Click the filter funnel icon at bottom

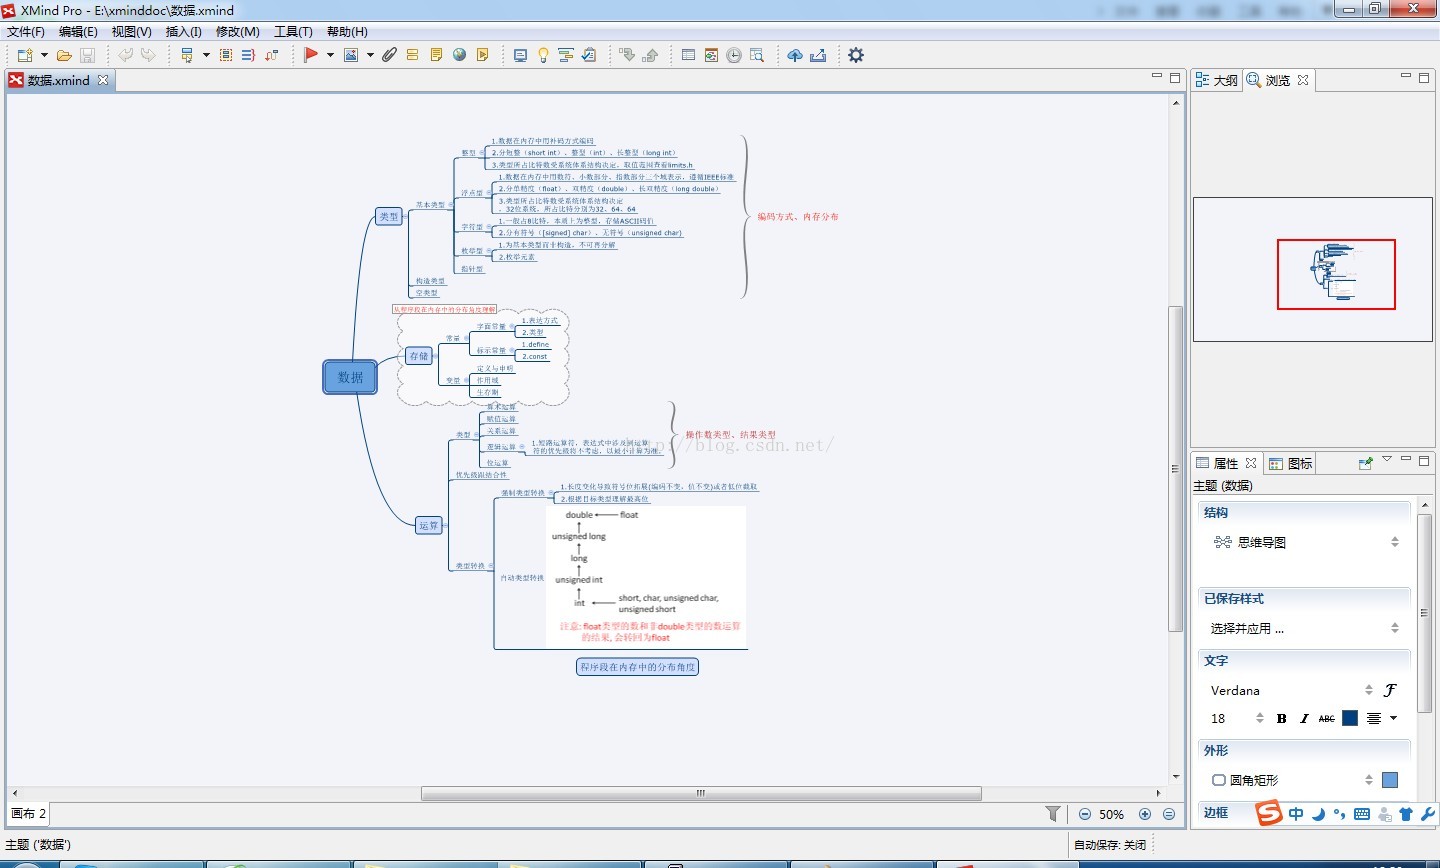coord(1053,814)
